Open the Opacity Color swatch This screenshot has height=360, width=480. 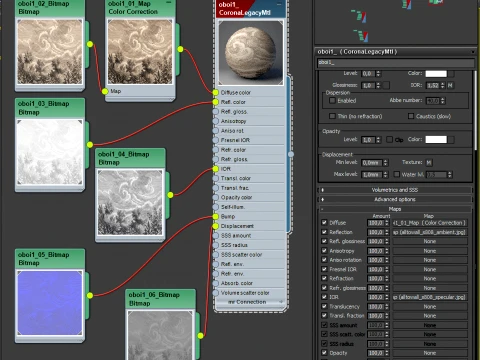(436, 139)
